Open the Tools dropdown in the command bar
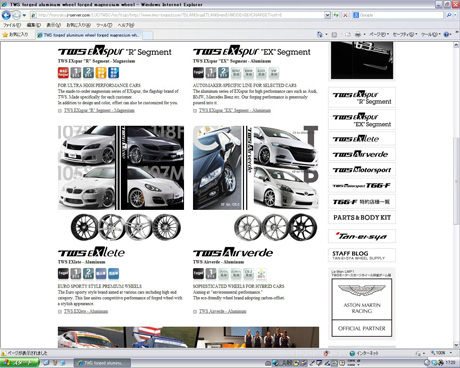 [431, 34]
